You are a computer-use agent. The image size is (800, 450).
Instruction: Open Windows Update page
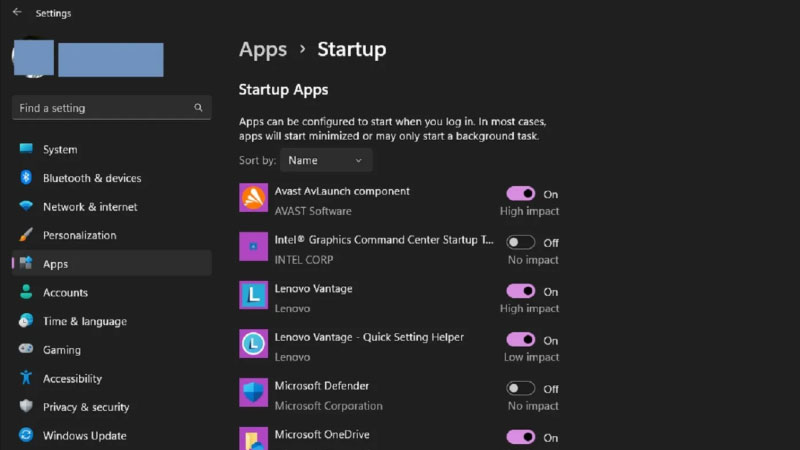[x=112, y=435]
